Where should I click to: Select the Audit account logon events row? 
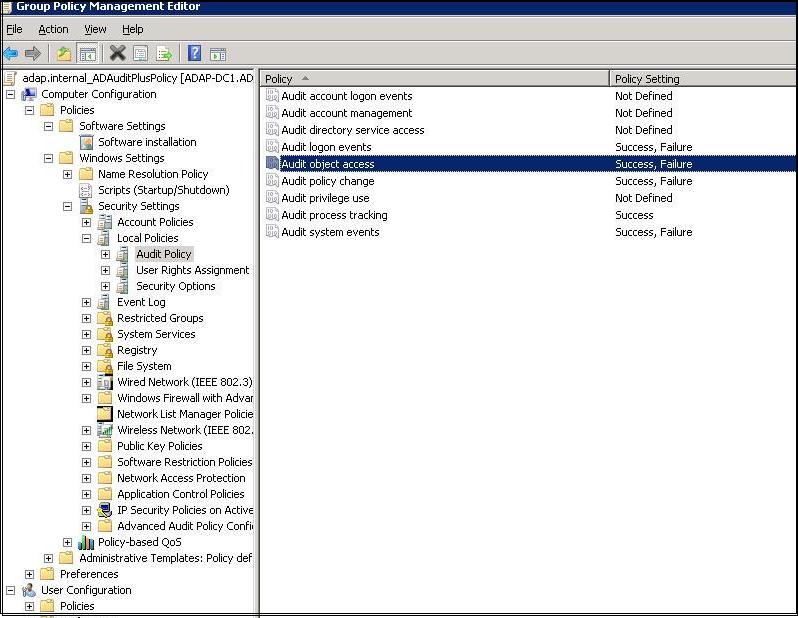(x=529, y=96)
